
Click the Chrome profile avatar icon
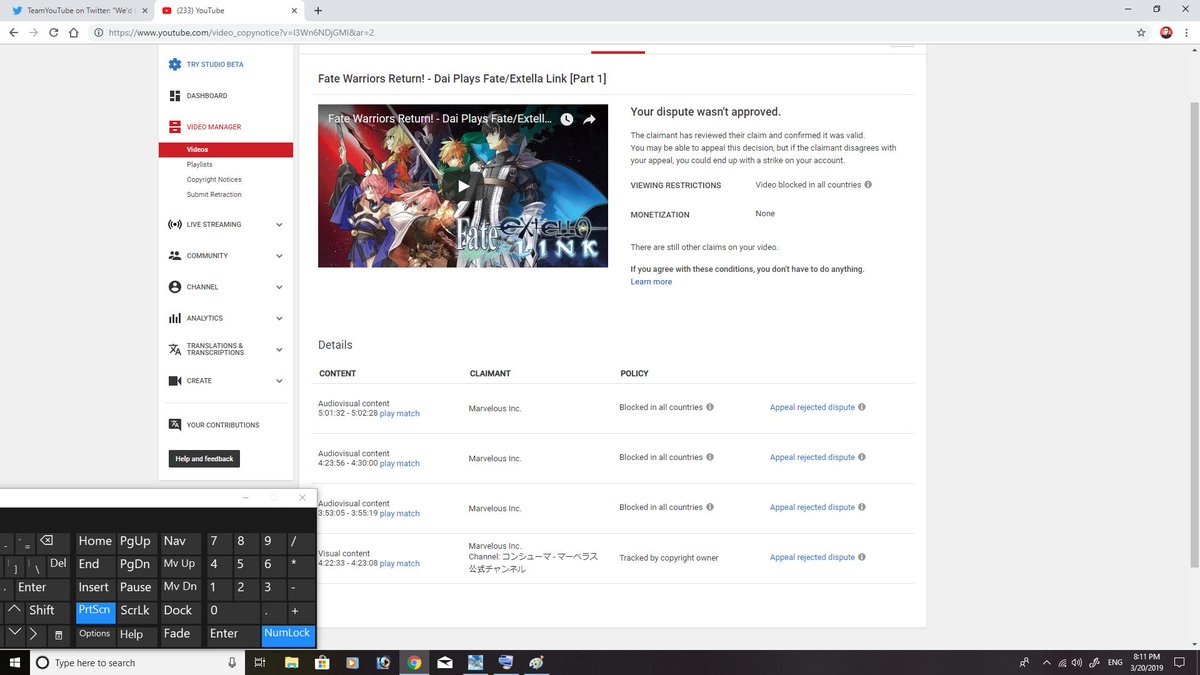1166,32
